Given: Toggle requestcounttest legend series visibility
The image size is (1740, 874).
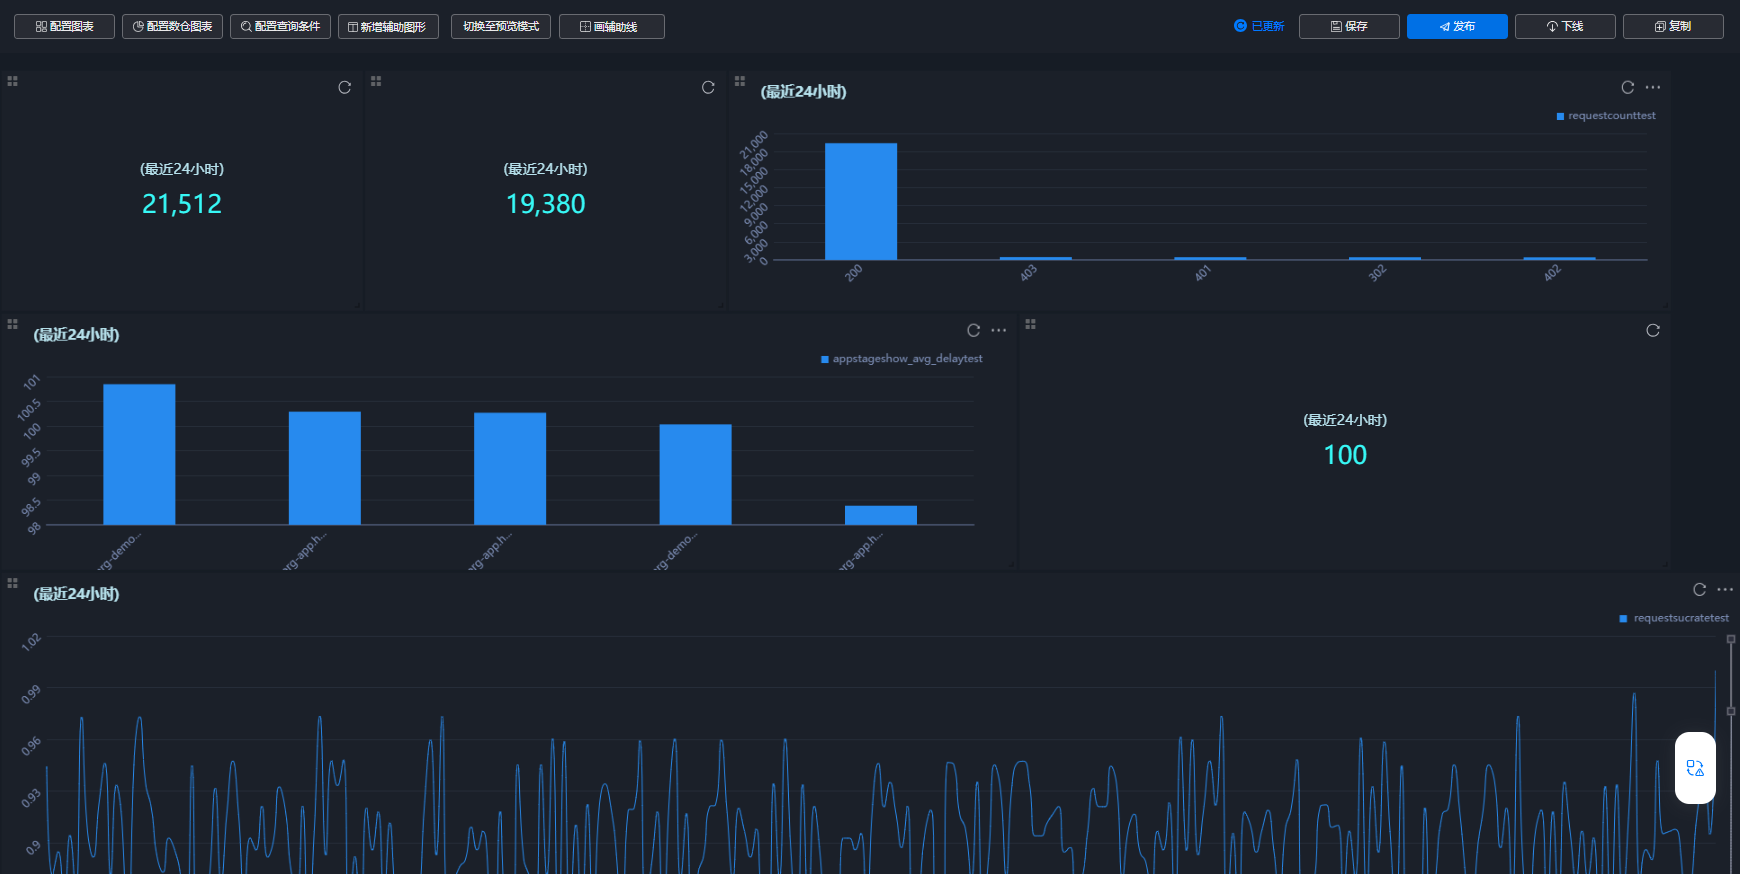Looking at the screenshot, I should click(x=1605, y=116).
